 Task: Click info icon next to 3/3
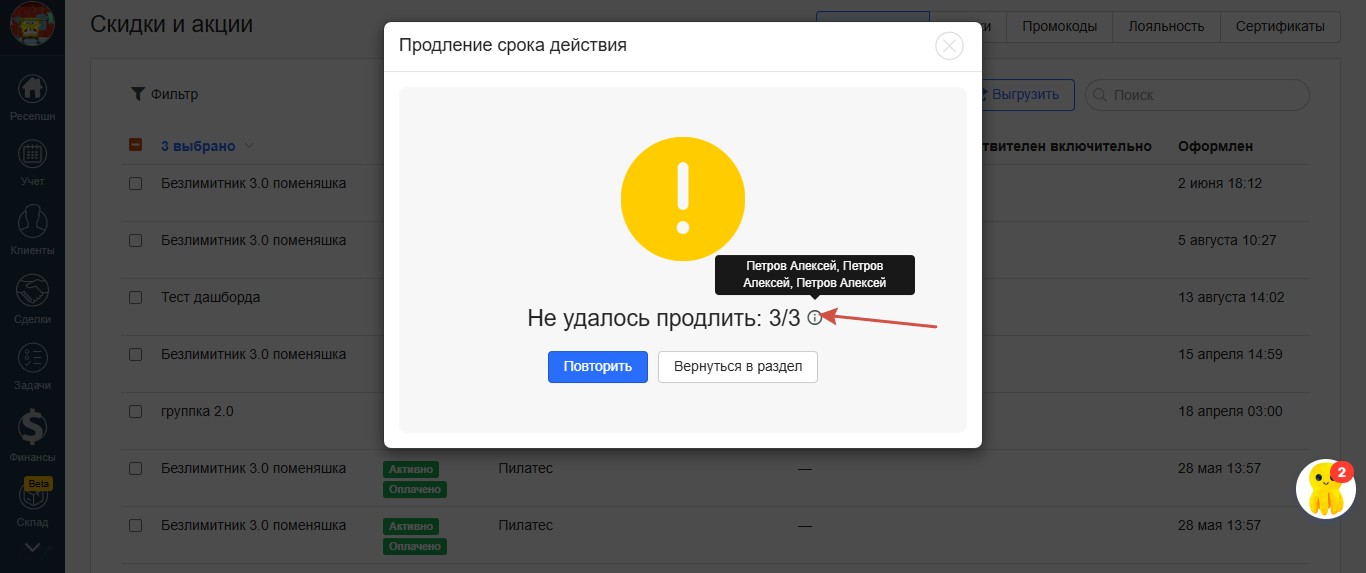[815, 318]
